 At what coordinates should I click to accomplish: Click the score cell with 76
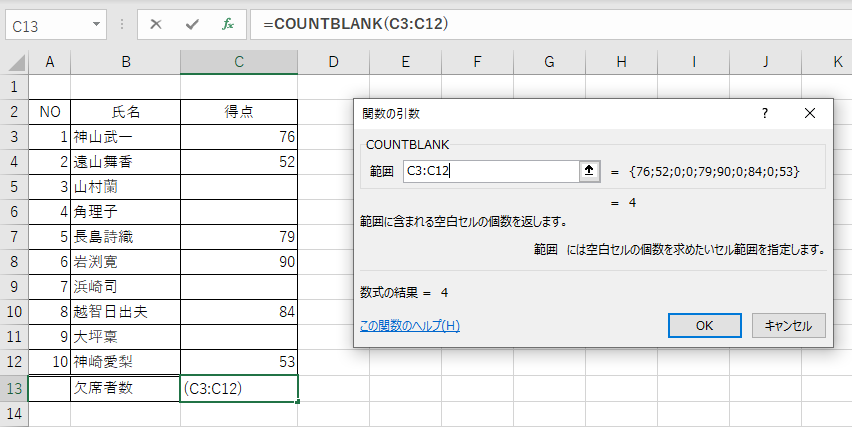click(x=239, y=137)
